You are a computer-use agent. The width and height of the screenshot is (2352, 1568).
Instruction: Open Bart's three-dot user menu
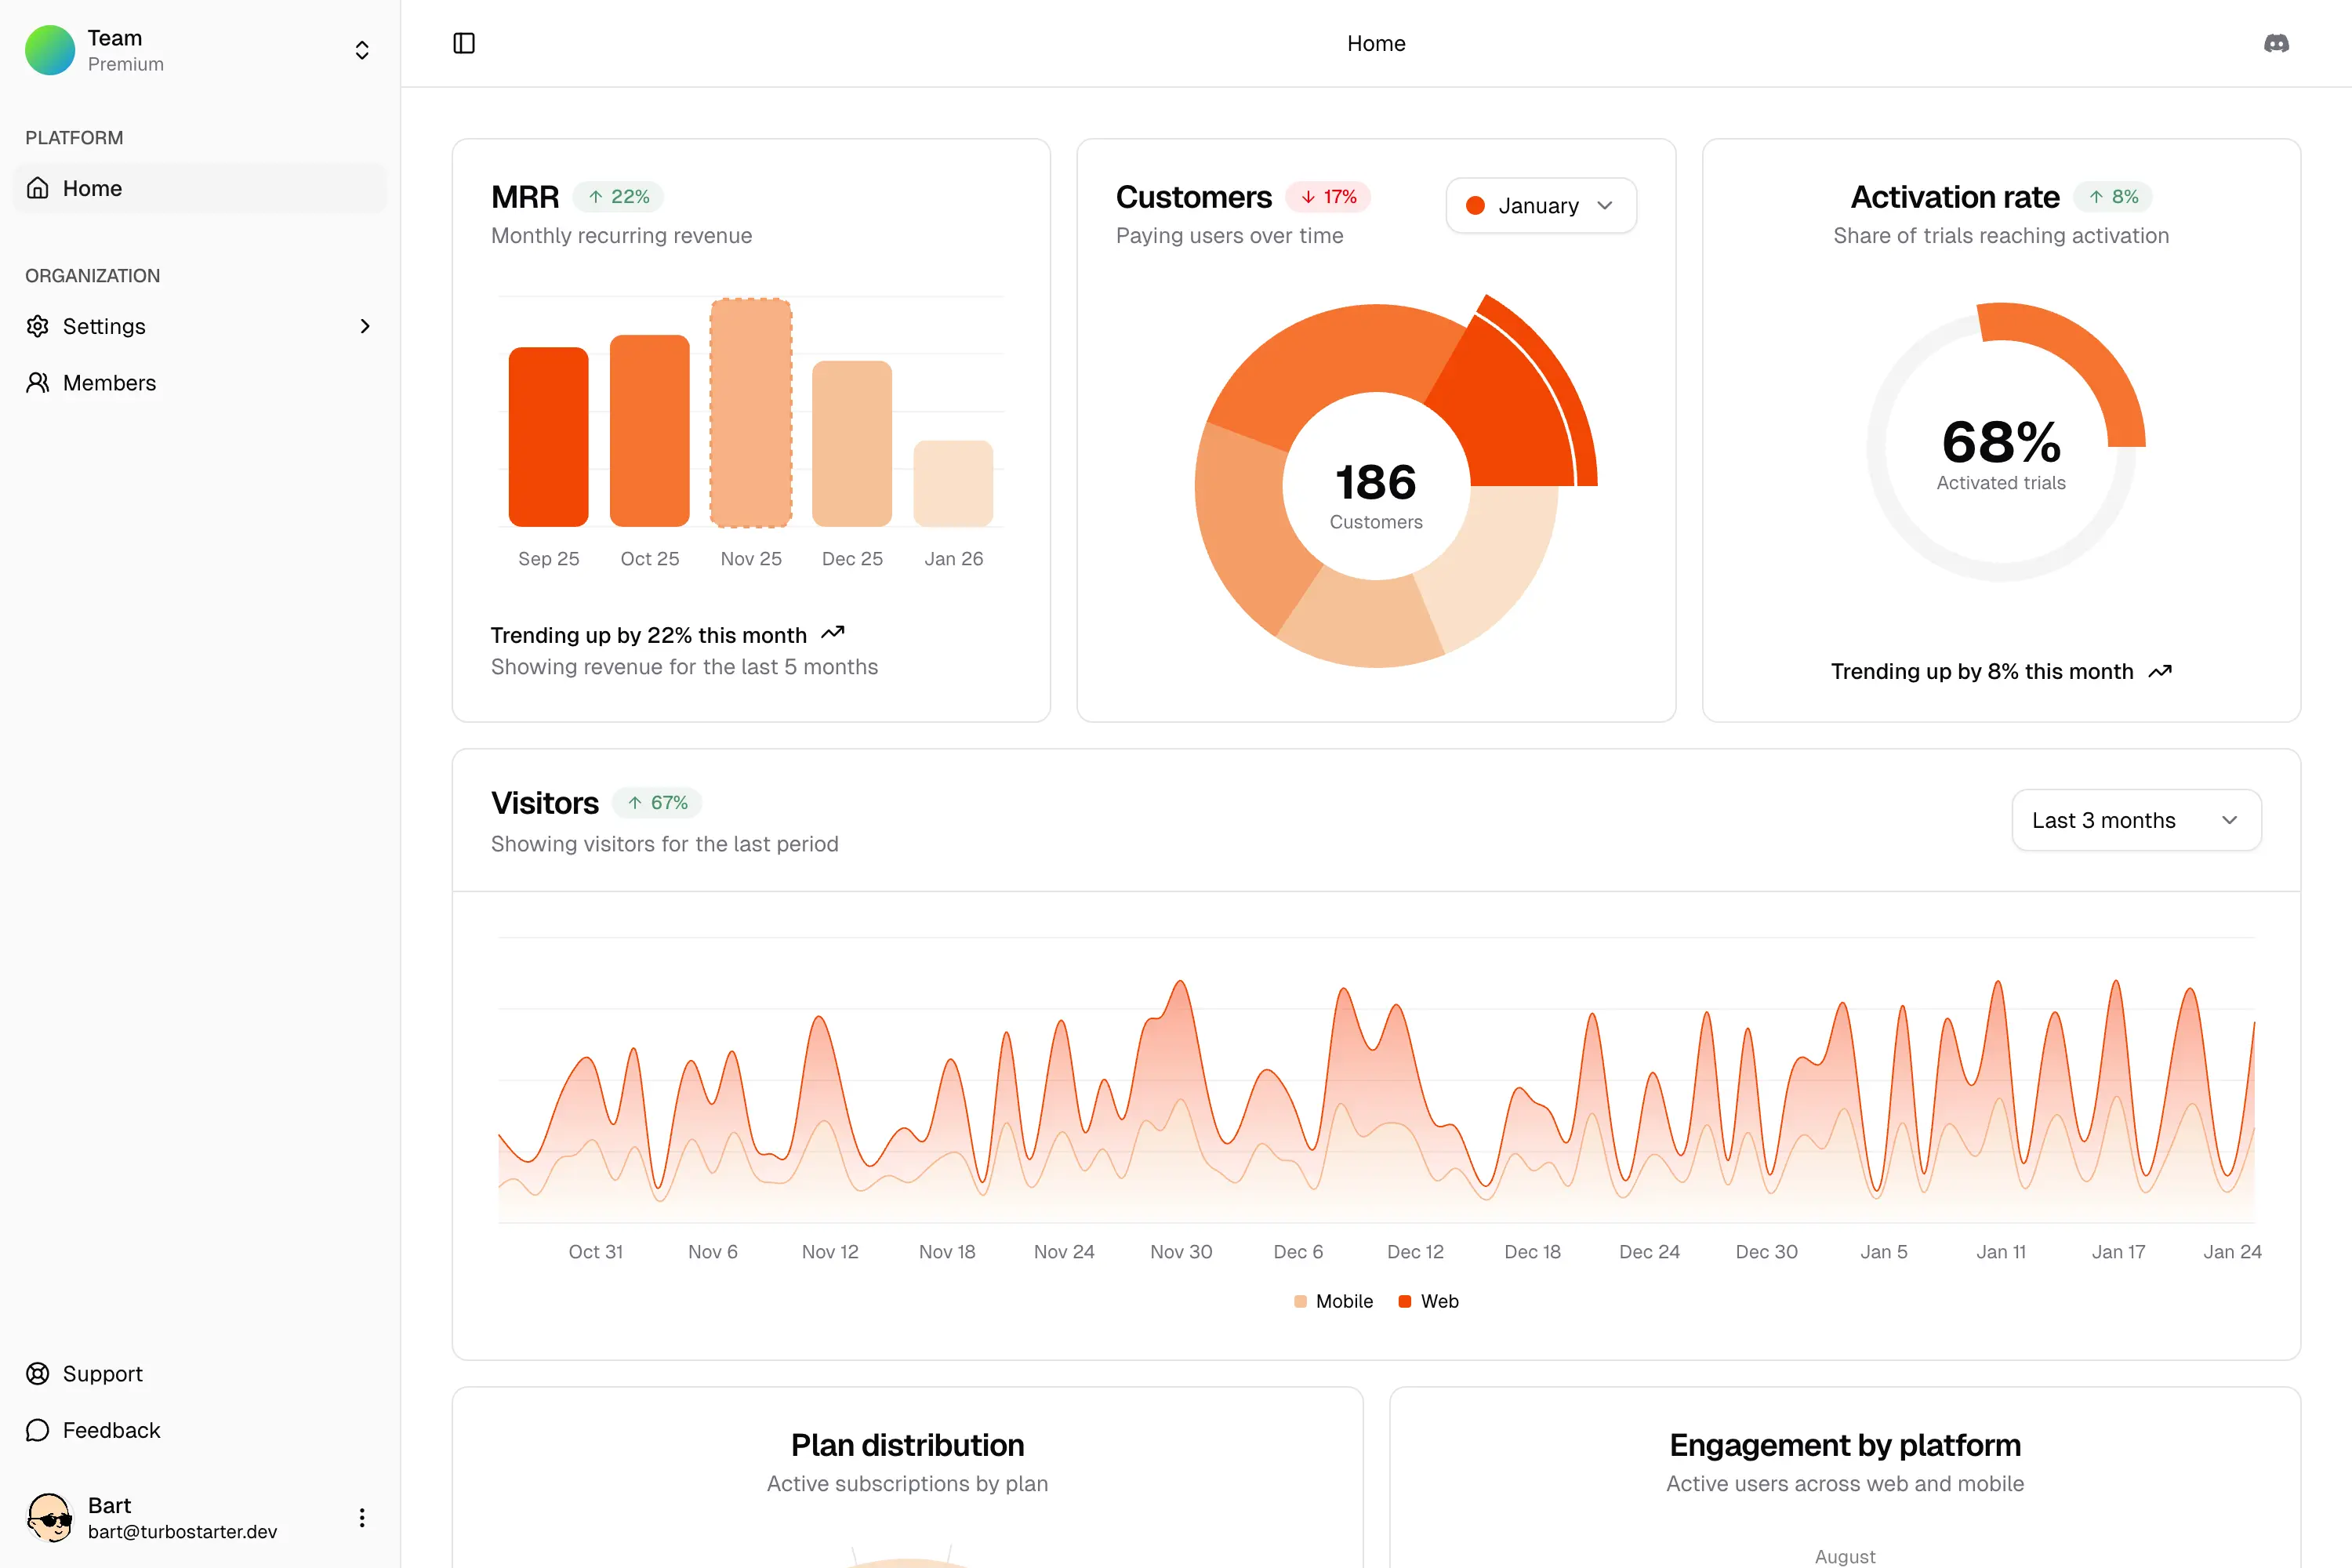tap(362, 1517)
